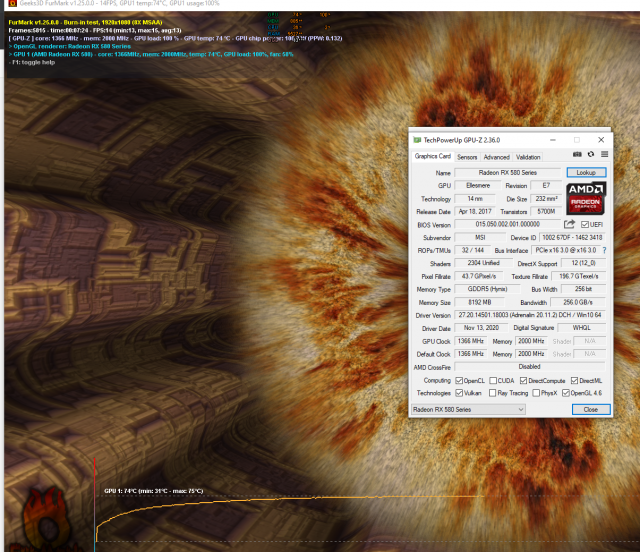Screen dimensions: 640x552
Task: Click the Die Size value 232 mm²
Action: coord(546,199)
